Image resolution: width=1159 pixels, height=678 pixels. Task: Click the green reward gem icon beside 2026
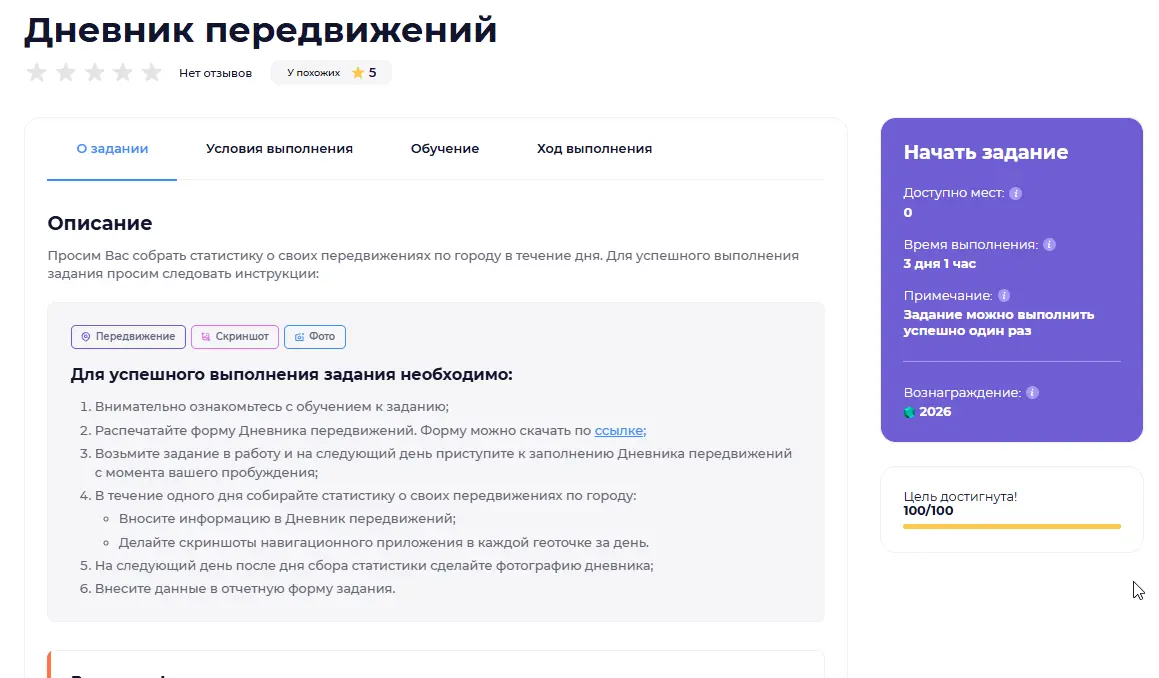point(909,412)
